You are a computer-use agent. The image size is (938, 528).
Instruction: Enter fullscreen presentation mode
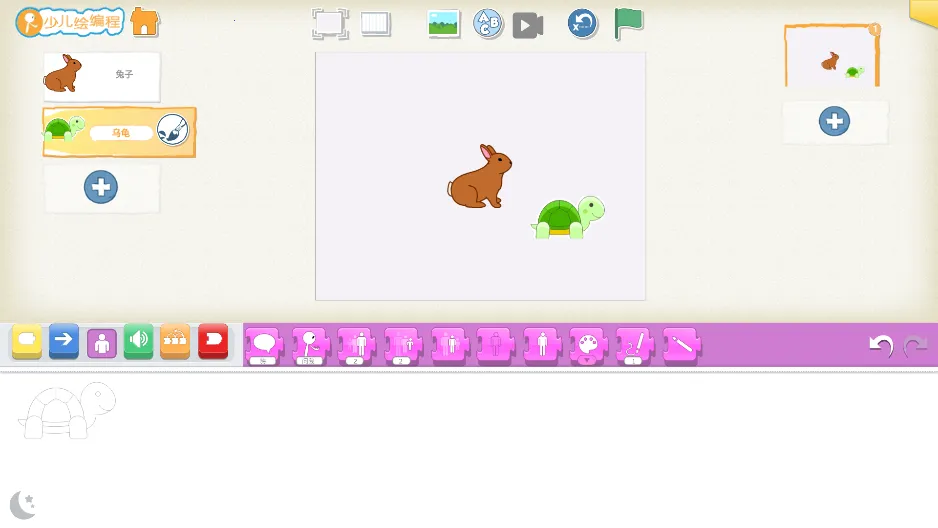coord(330,24)
